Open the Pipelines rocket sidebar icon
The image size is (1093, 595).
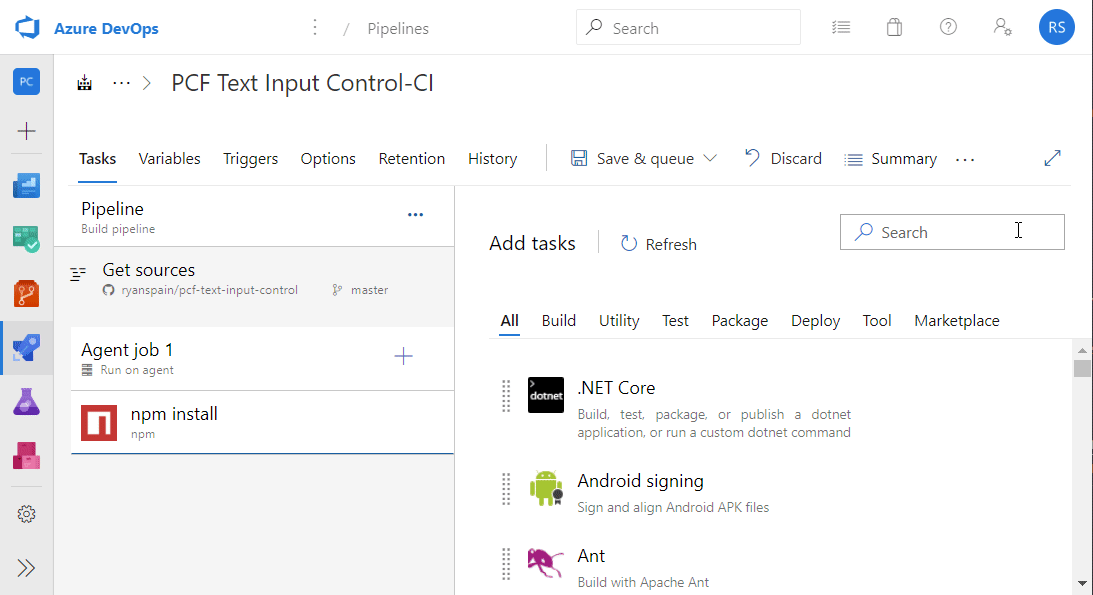pyautogui.click(x=26, y=348)
